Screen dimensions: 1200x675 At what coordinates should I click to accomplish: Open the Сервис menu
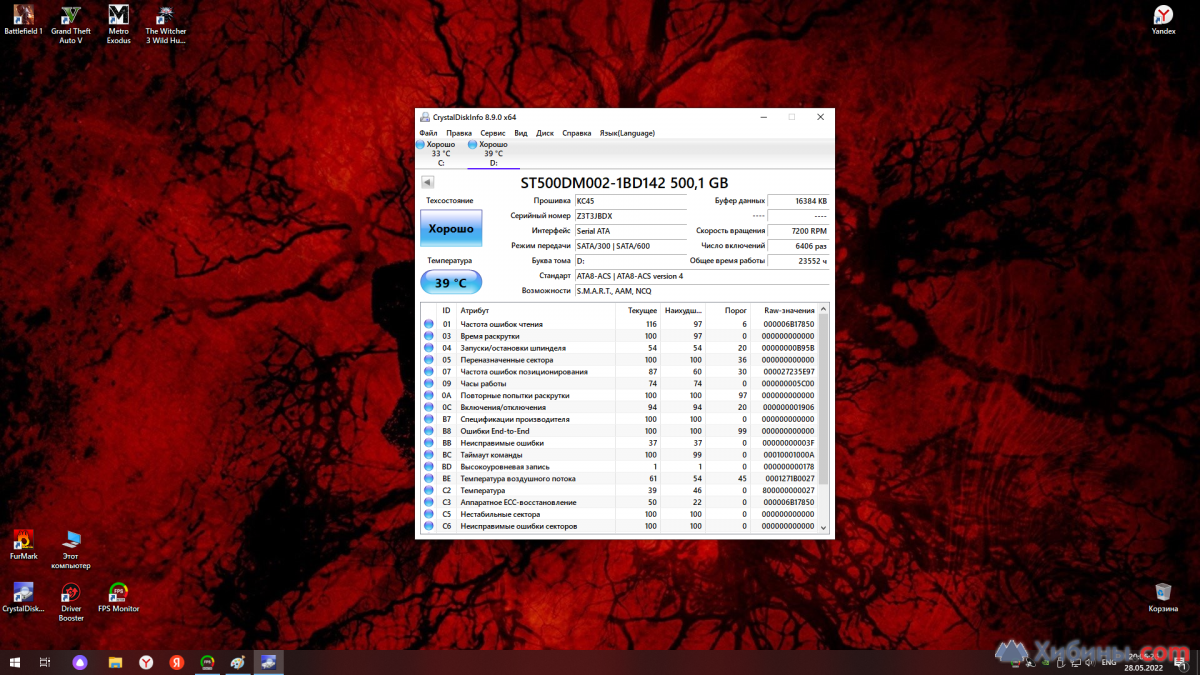(493, 133)
